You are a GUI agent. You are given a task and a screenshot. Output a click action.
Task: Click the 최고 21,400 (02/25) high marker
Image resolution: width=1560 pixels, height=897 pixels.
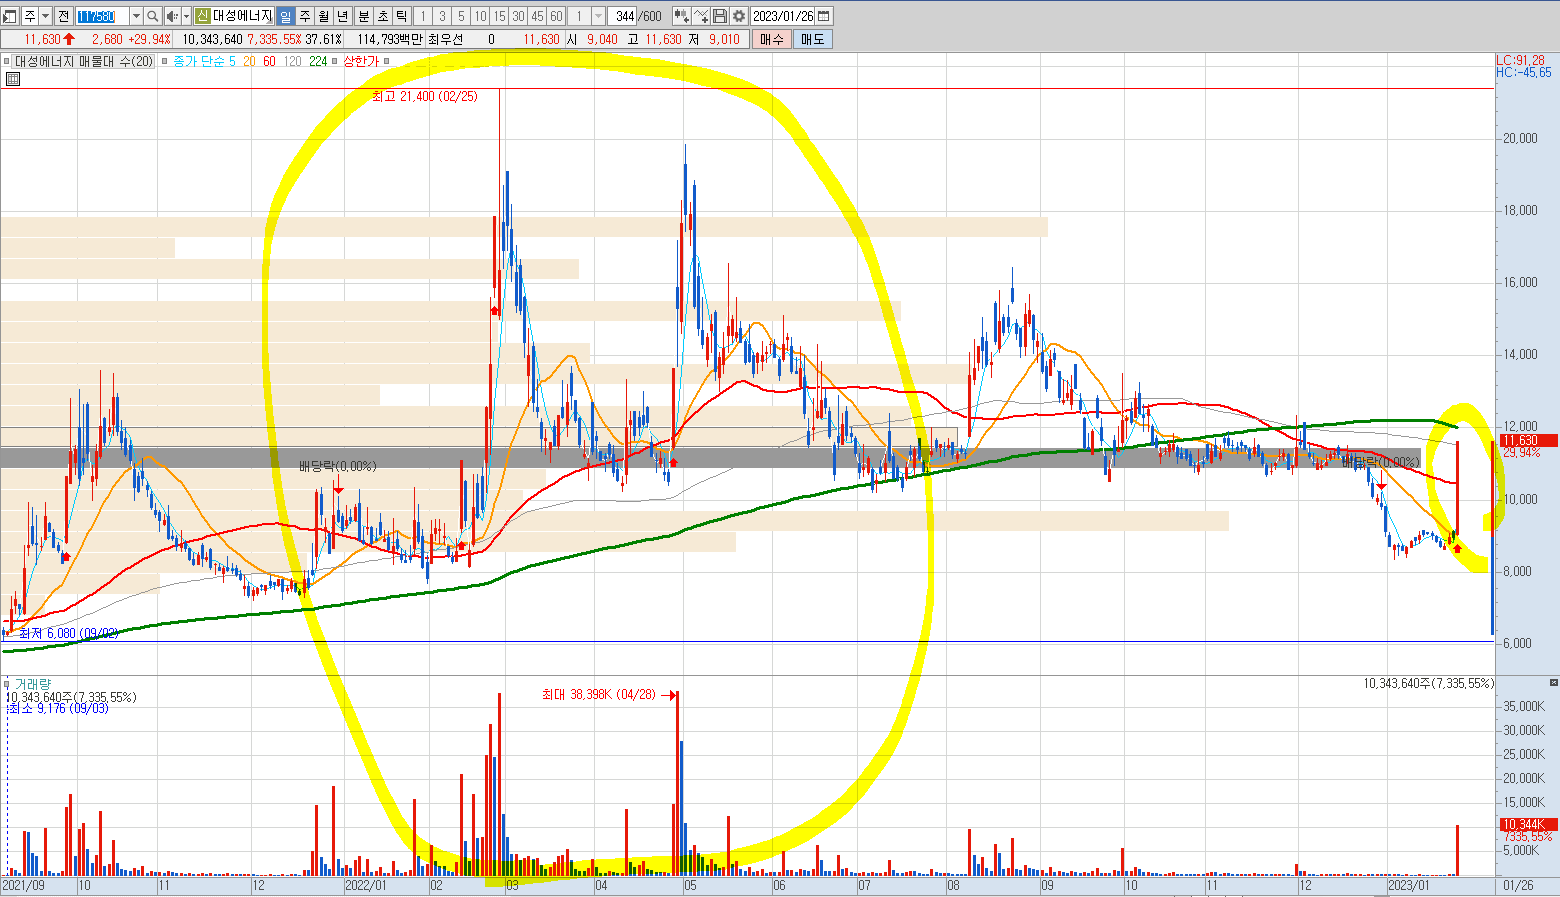point(424,96)
